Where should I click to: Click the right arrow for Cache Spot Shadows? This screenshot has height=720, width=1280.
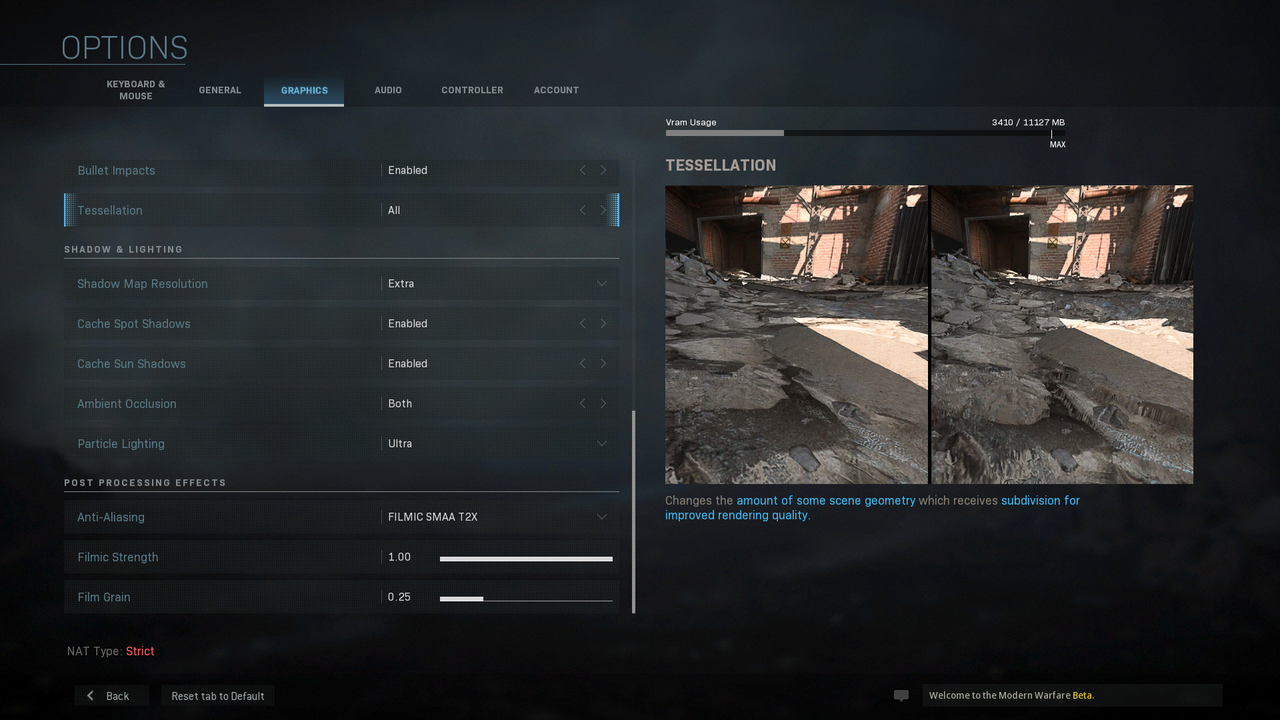pos(603,324)
